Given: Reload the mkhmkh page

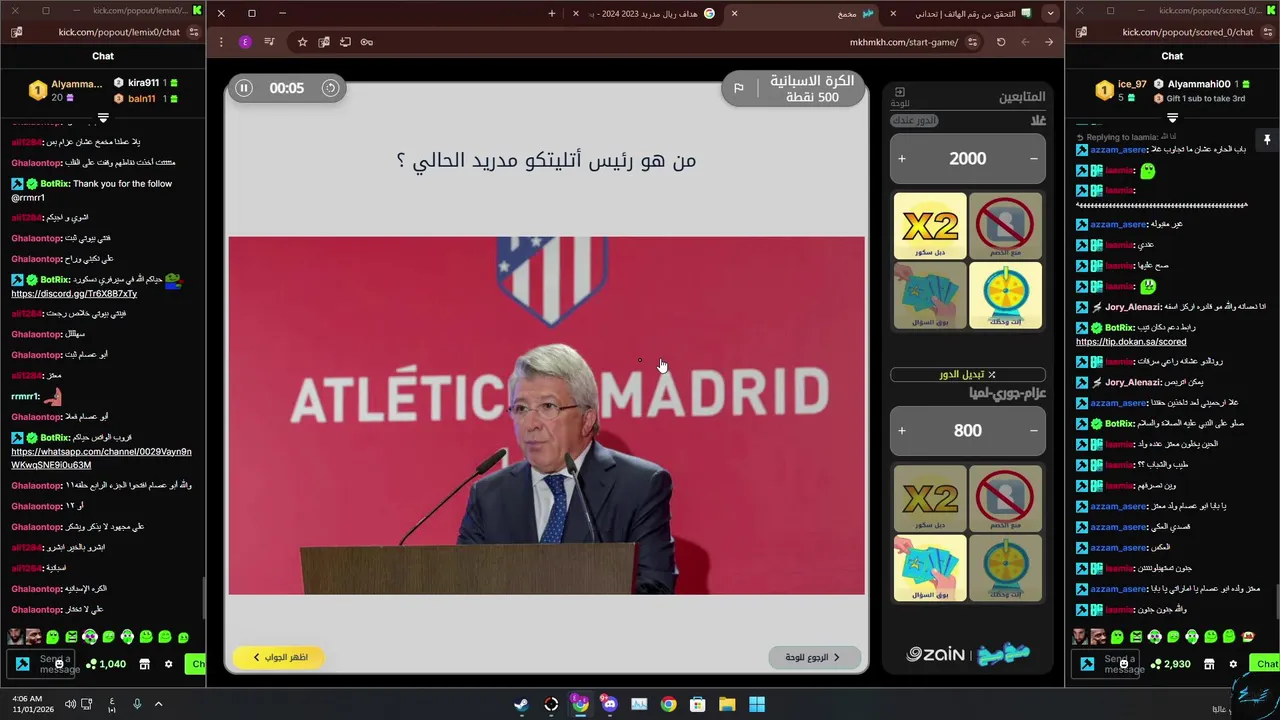Looking at the screenshot, I should click(1001, 42).
